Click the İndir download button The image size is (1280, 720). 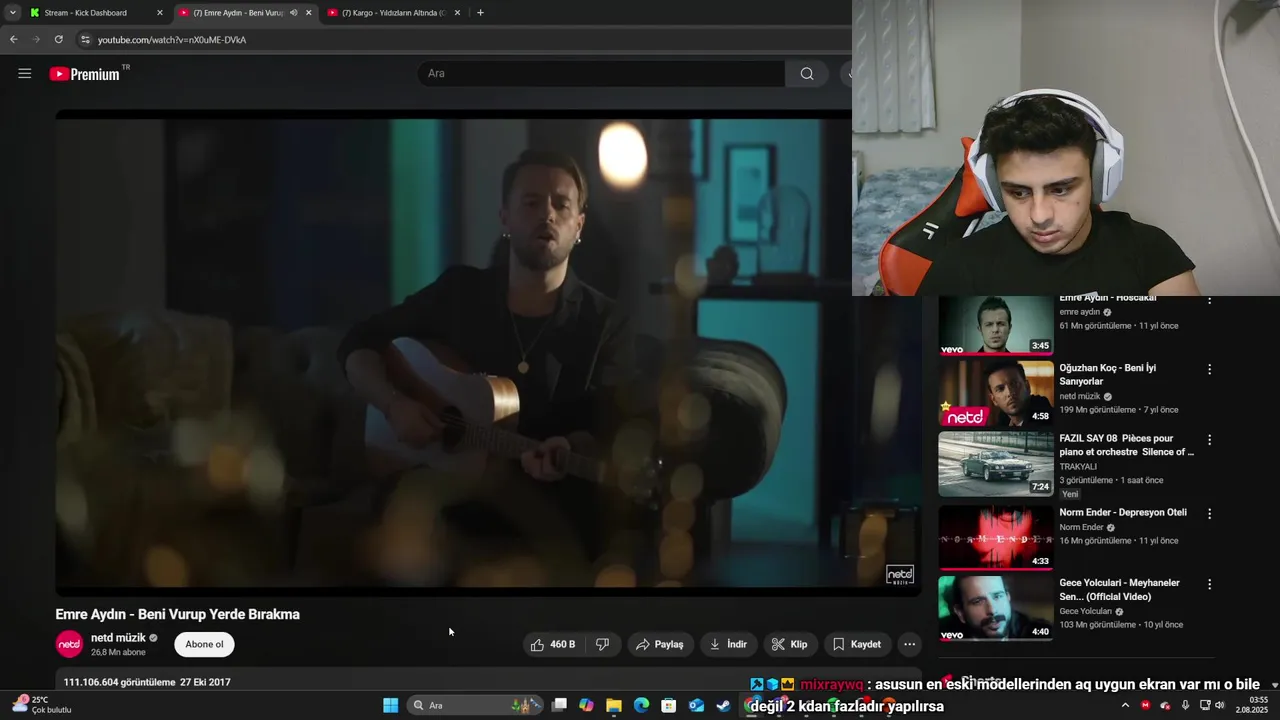[728, 644]
